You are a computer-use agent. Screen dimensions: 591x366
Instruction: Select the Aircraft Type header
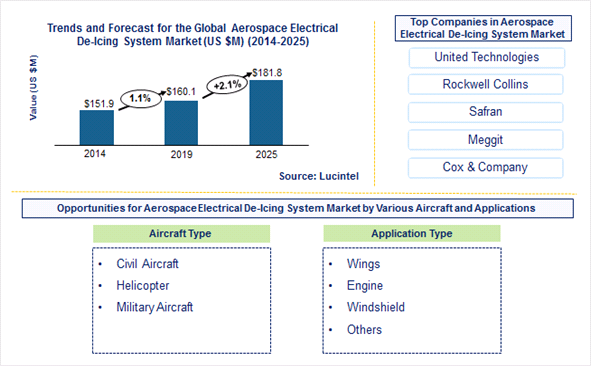click(x=181, y=234)
